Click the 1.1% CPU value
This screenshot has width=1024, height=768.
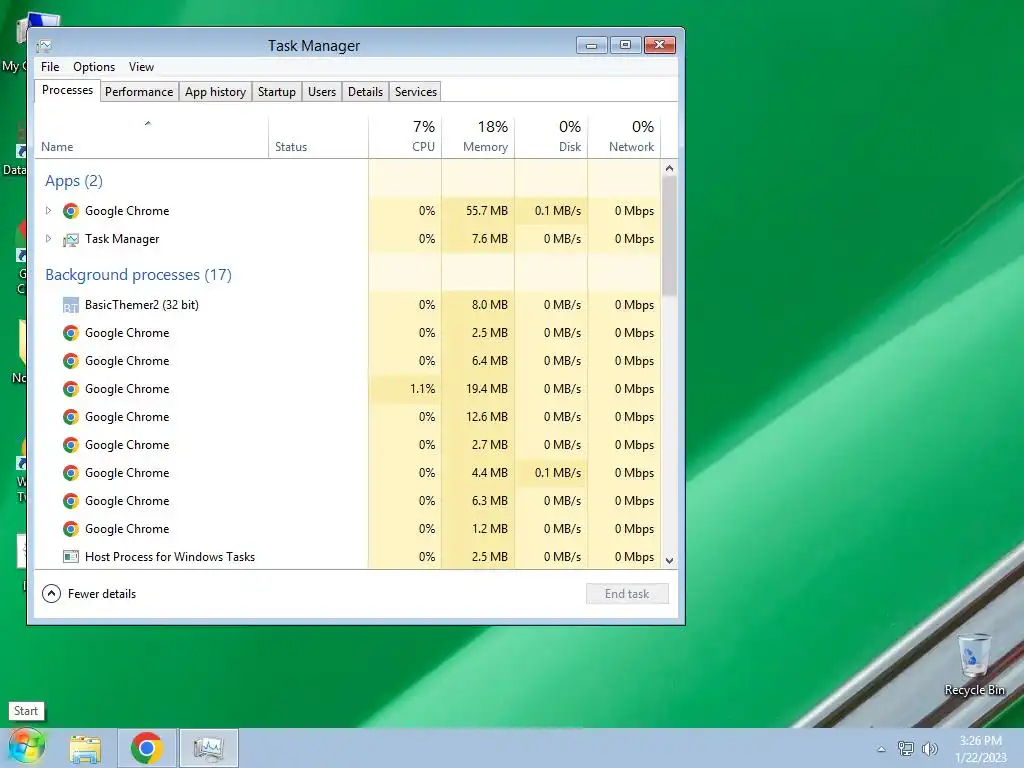(423, 389)
